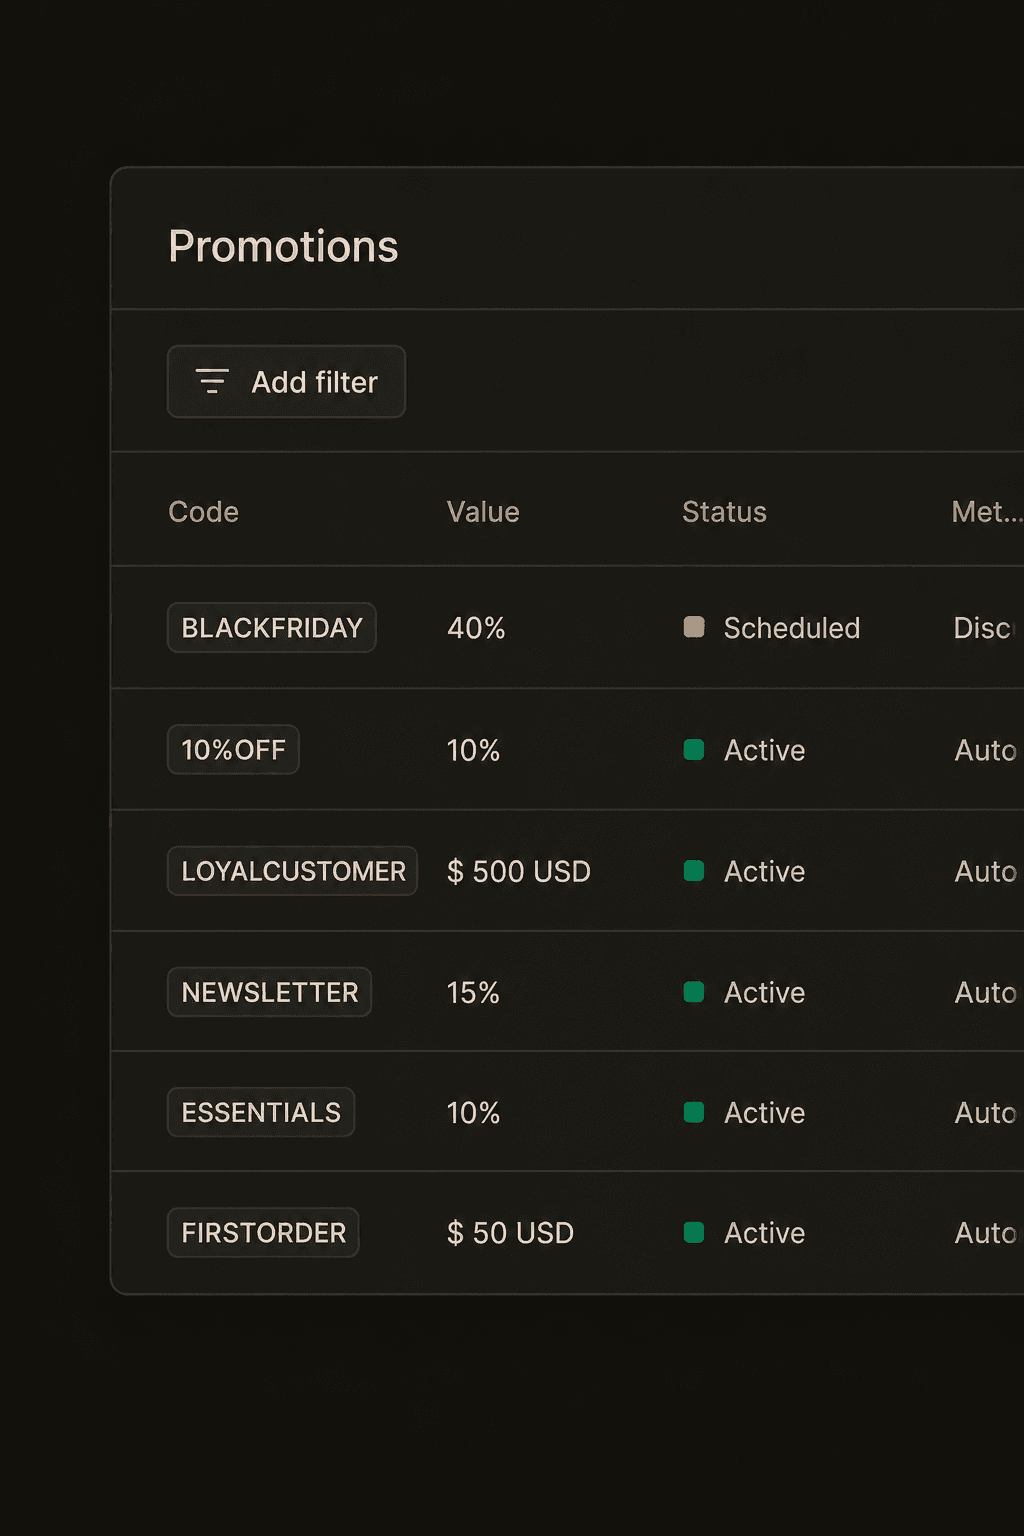1024x1536 pixels.
Task: Click the 10% value in 10%OFF row
Action: pyautogui.click(x=473, y=751)
